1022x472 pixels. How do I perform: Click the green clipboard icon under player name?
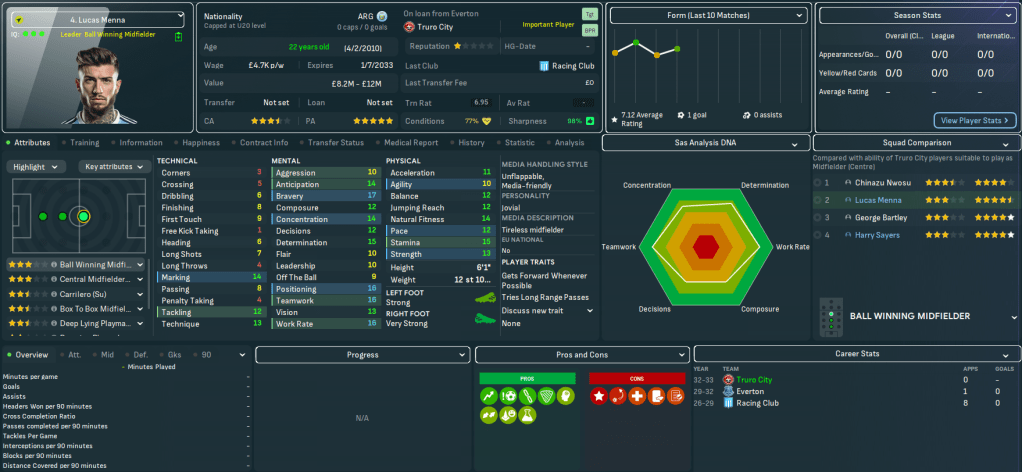point(178,36)
